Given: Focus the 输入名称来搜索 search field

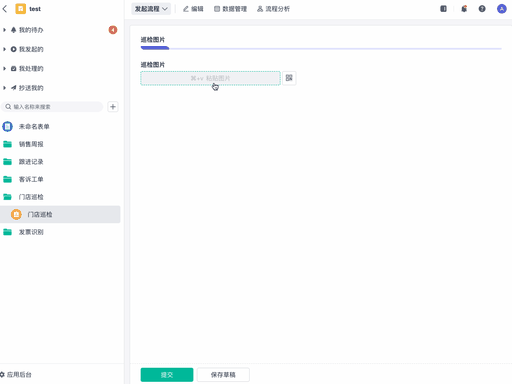Looking at the screenshot, I should click(x=52, y=107).
